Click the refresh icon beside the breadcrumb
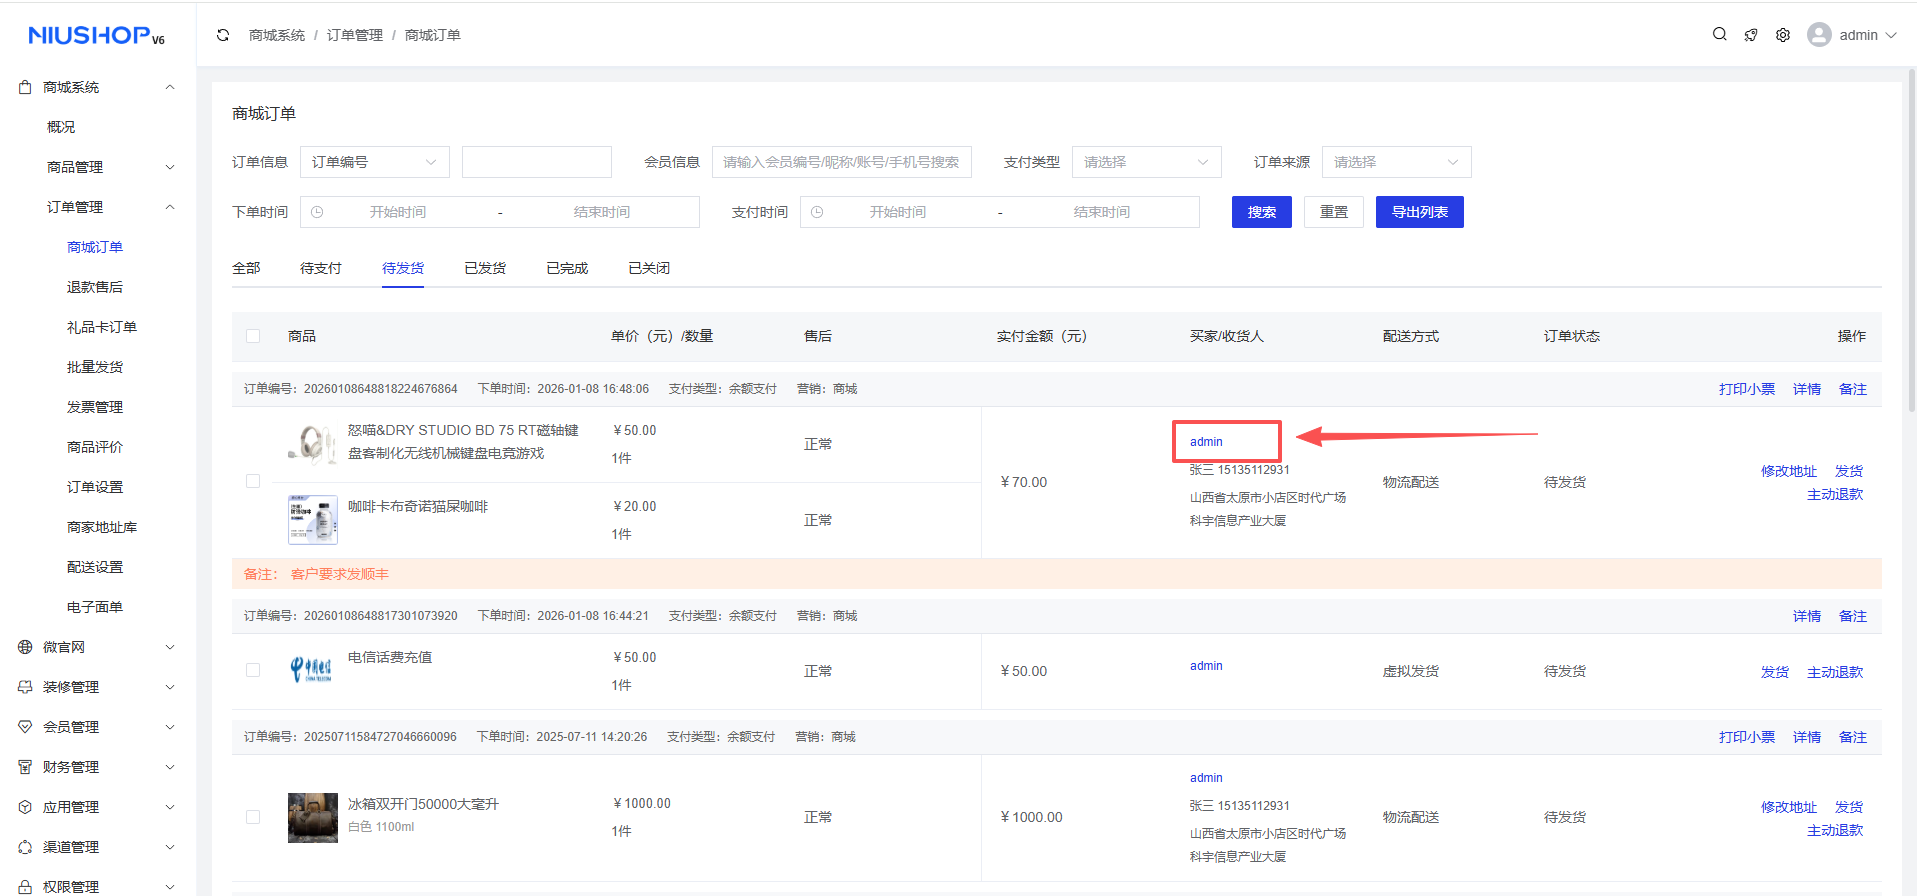The height and width of the screenshot is (896, 1917). point(223,35)
